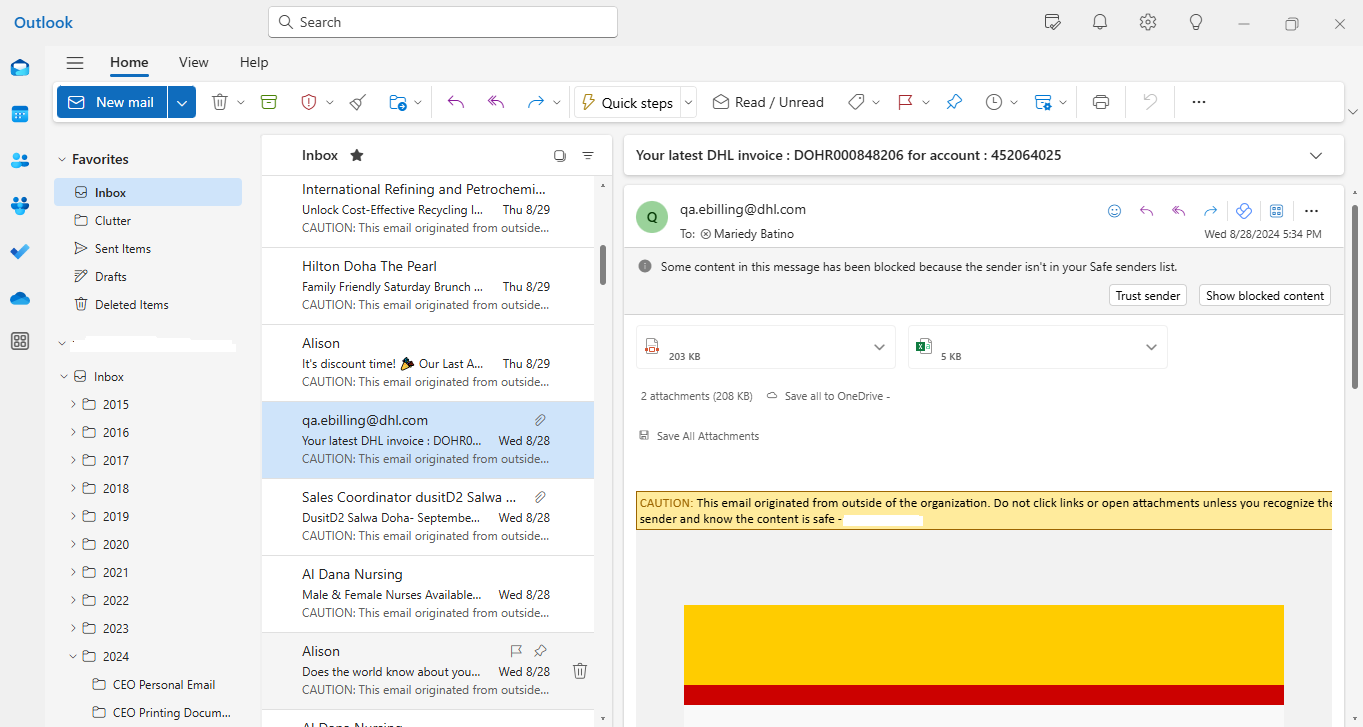Expand the 2015 folder

[73, 405]
